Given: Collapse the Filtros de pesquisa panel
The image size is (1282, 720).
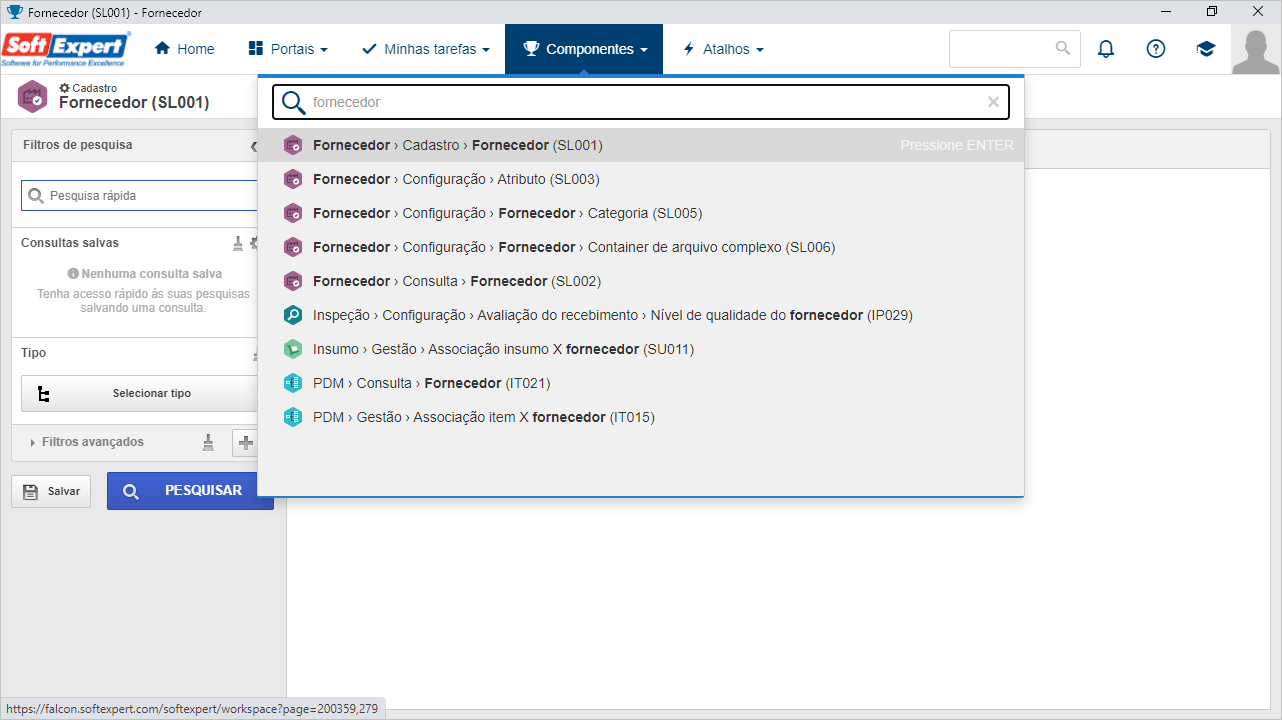Looking at the screenshot, I should (x=254, y=146).
